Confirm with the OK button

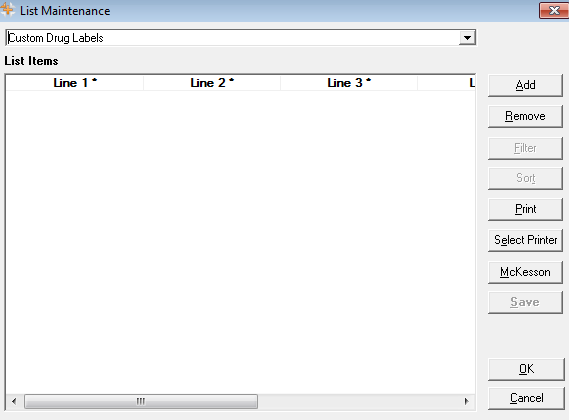pos(527,369)
